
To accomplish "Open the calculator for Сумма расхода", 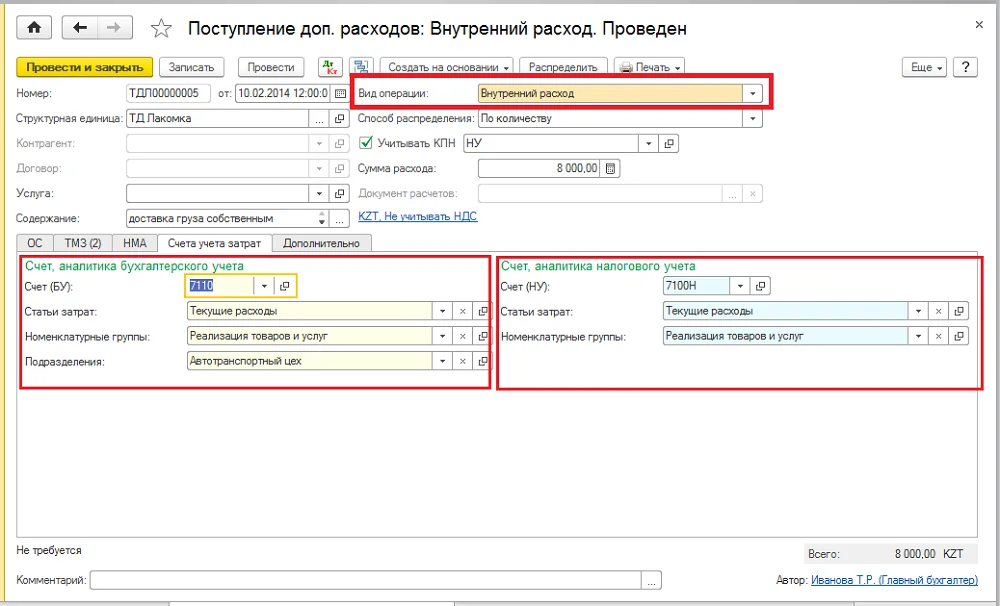I will click(610, 168).
